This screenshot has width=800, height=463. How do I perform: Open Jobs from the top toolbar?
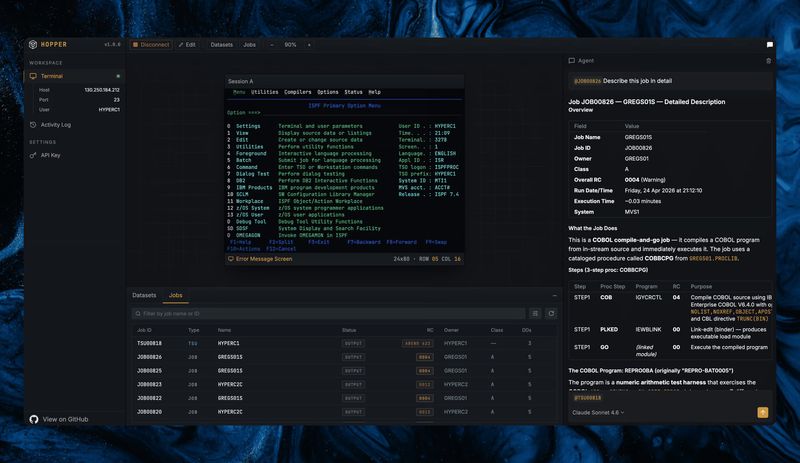[249, 45]
